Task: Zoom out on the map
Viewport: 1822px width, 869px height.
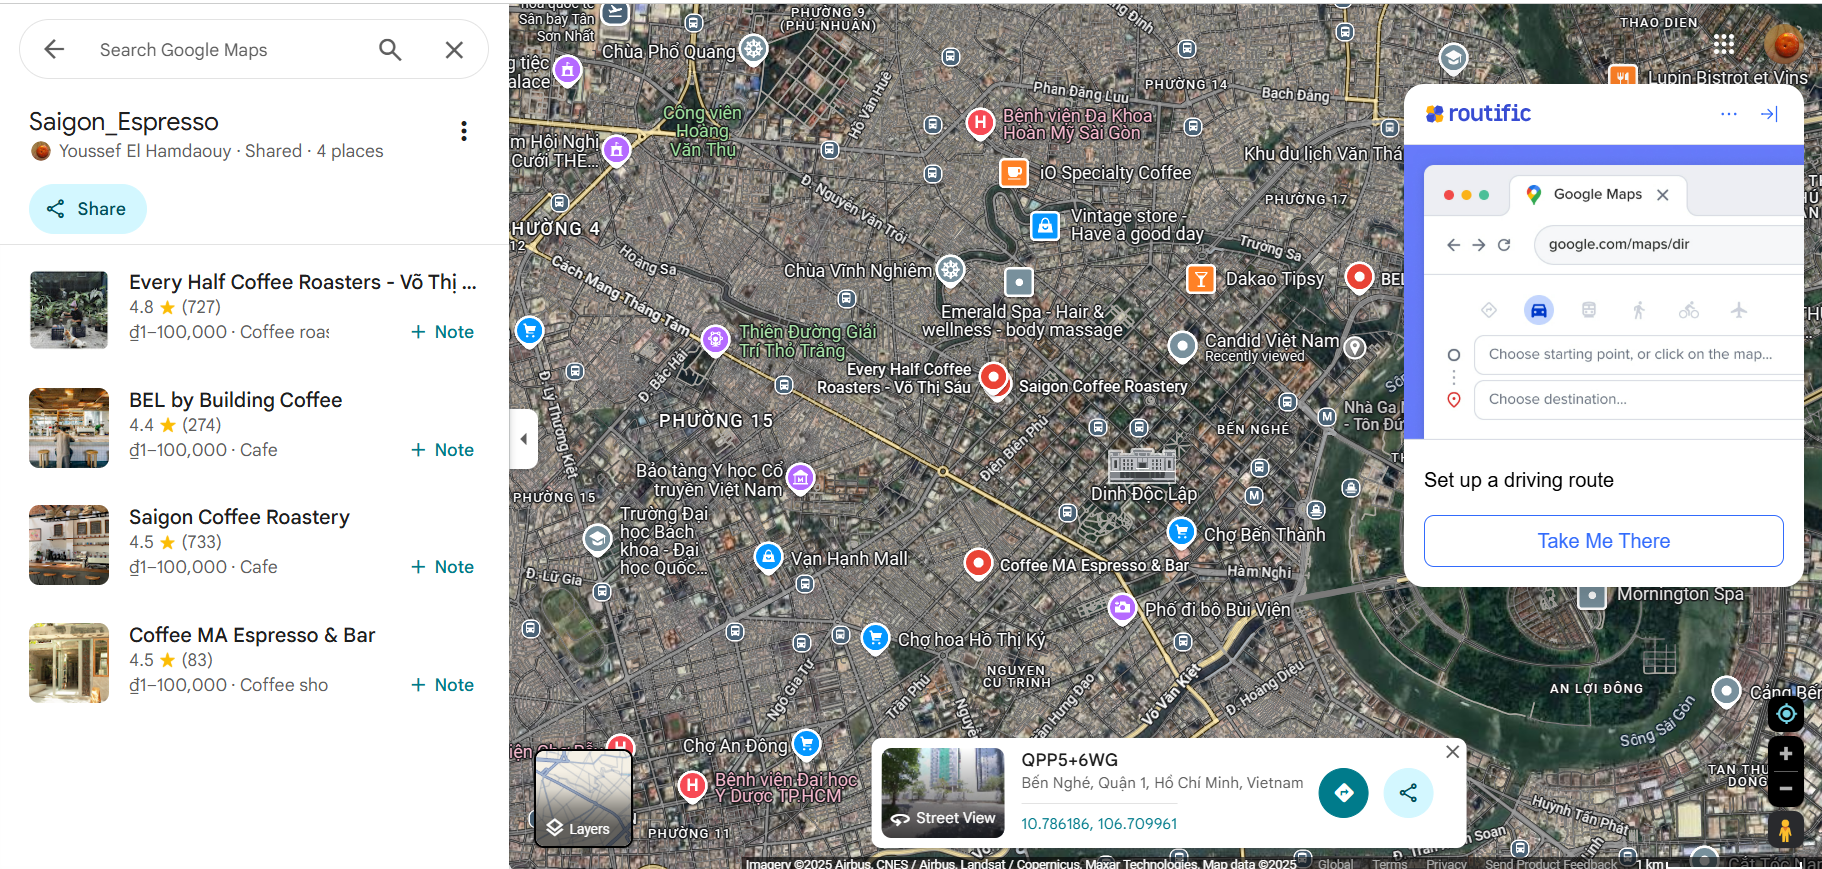Action: pyautogui.click(x=1785, y=788)
